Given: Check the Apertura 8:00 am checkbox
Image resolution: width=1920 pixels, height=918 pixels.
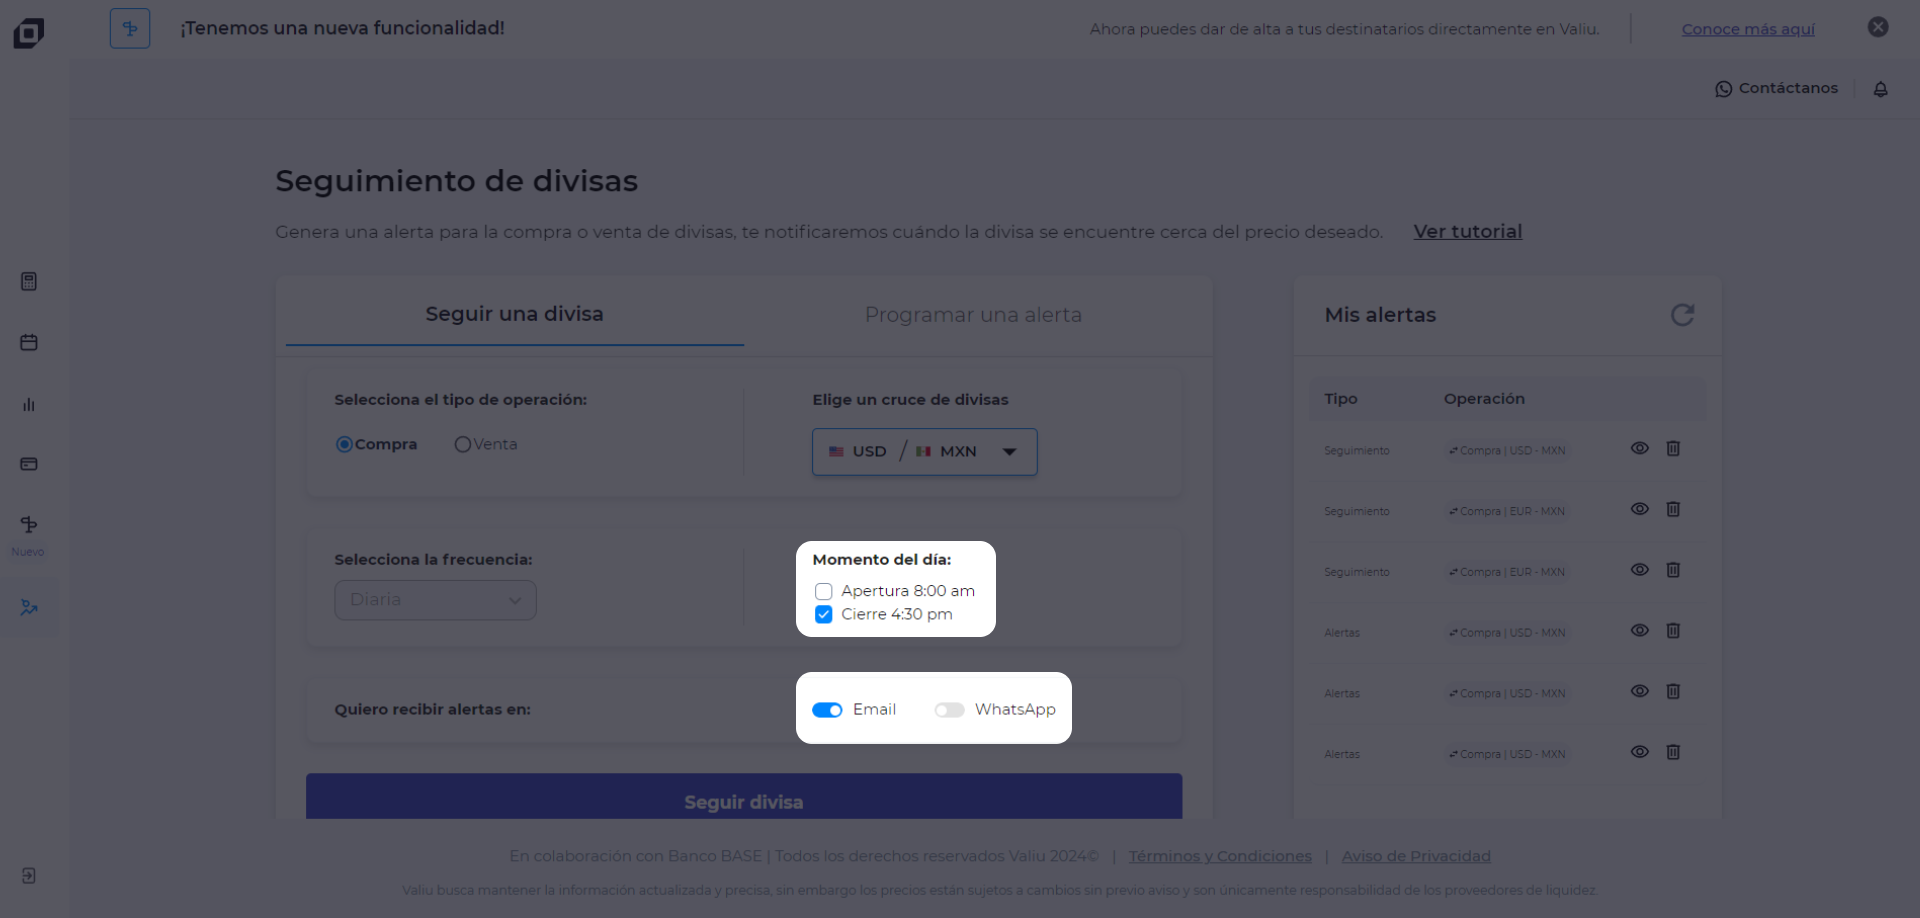Looking at the screenshot, I should coord(824,591).
